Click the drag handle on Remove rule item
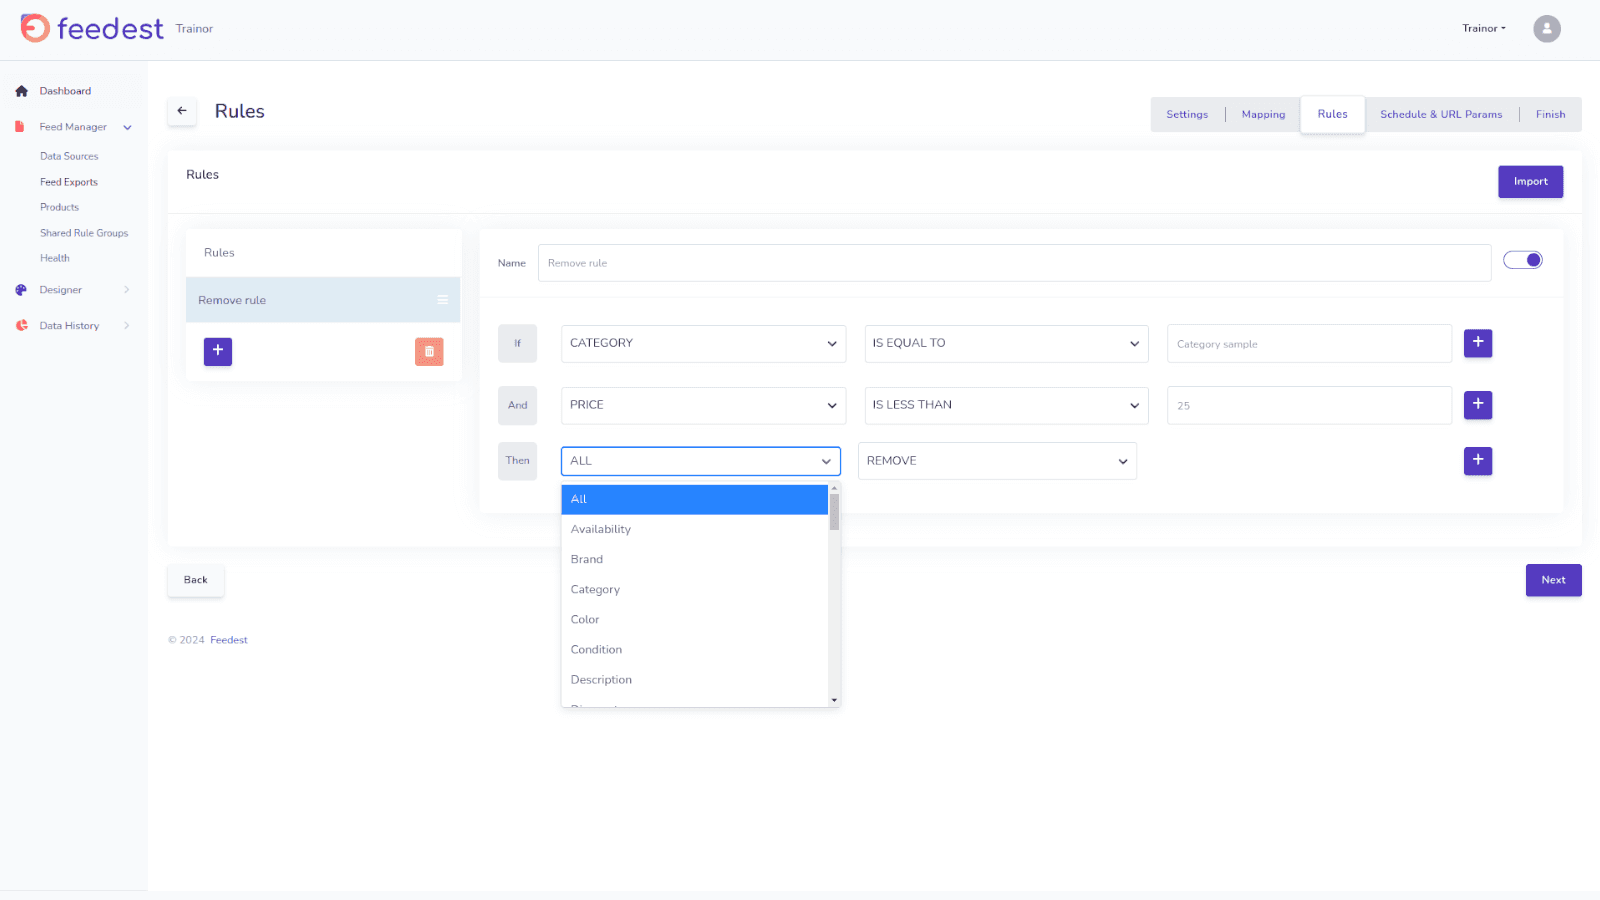 point(442,300)
